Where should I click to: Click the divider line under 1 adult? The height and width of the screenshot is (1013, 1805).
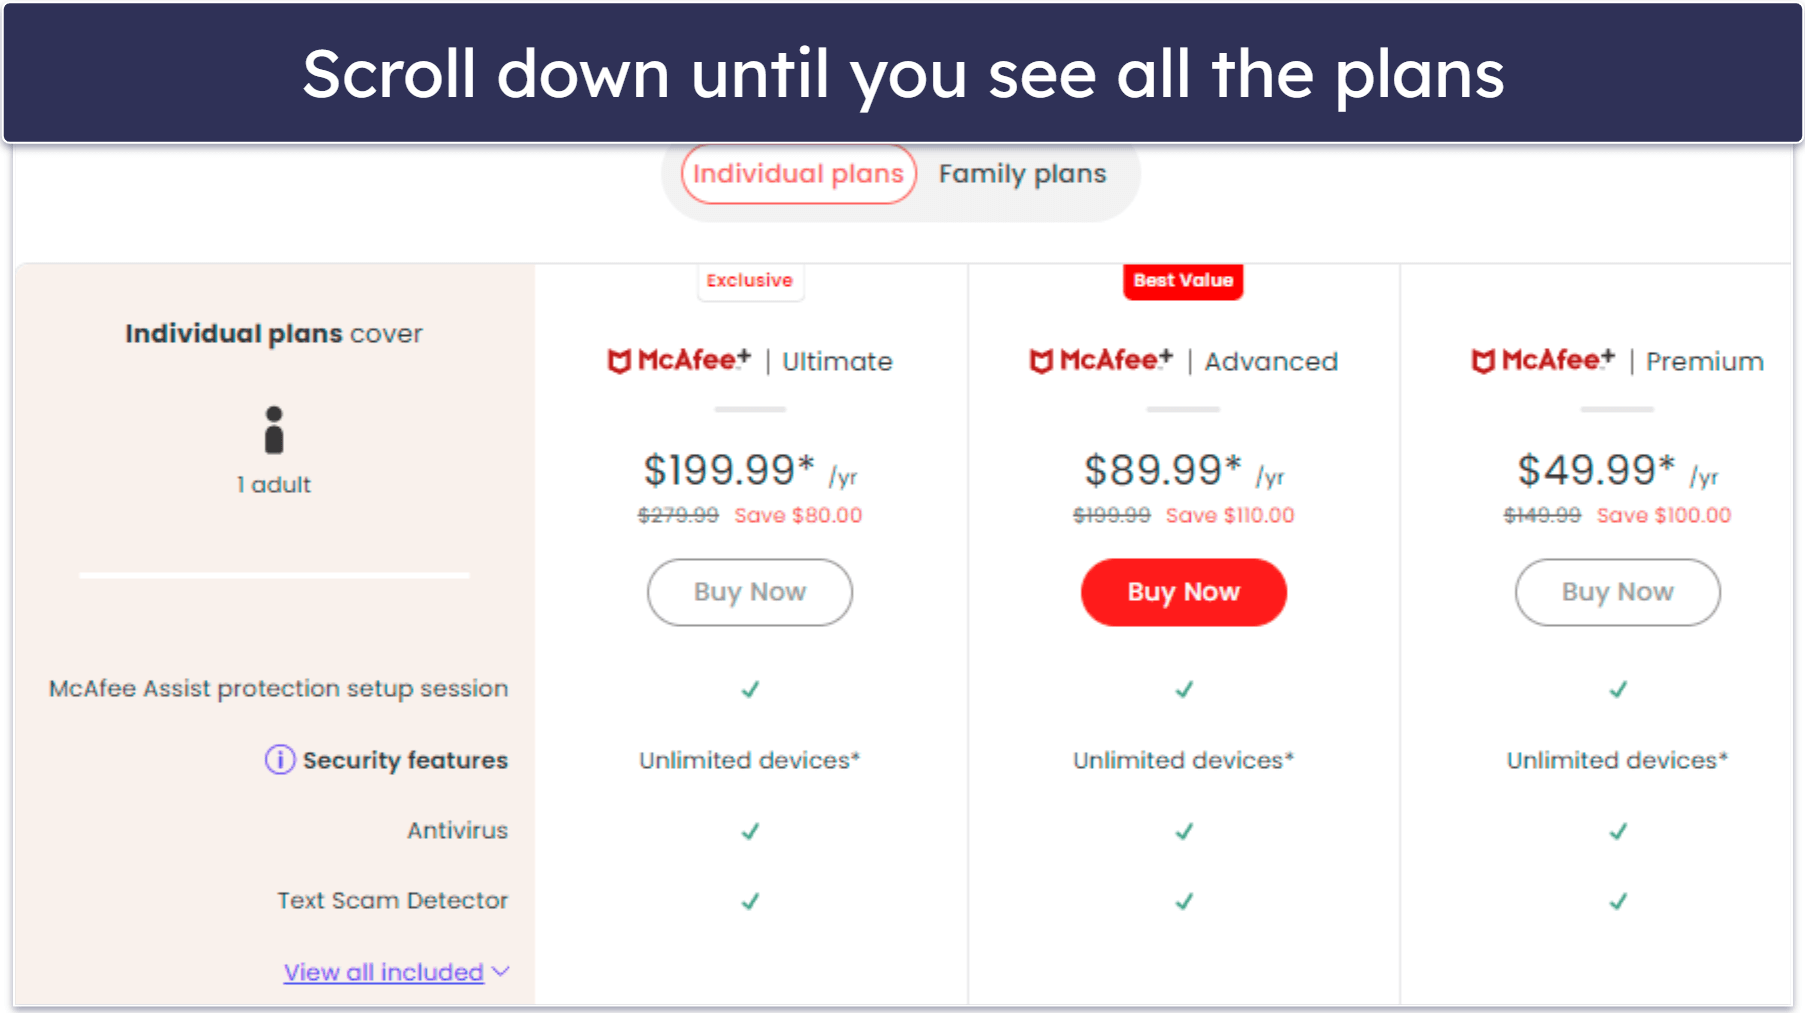[x=274, y=575]
